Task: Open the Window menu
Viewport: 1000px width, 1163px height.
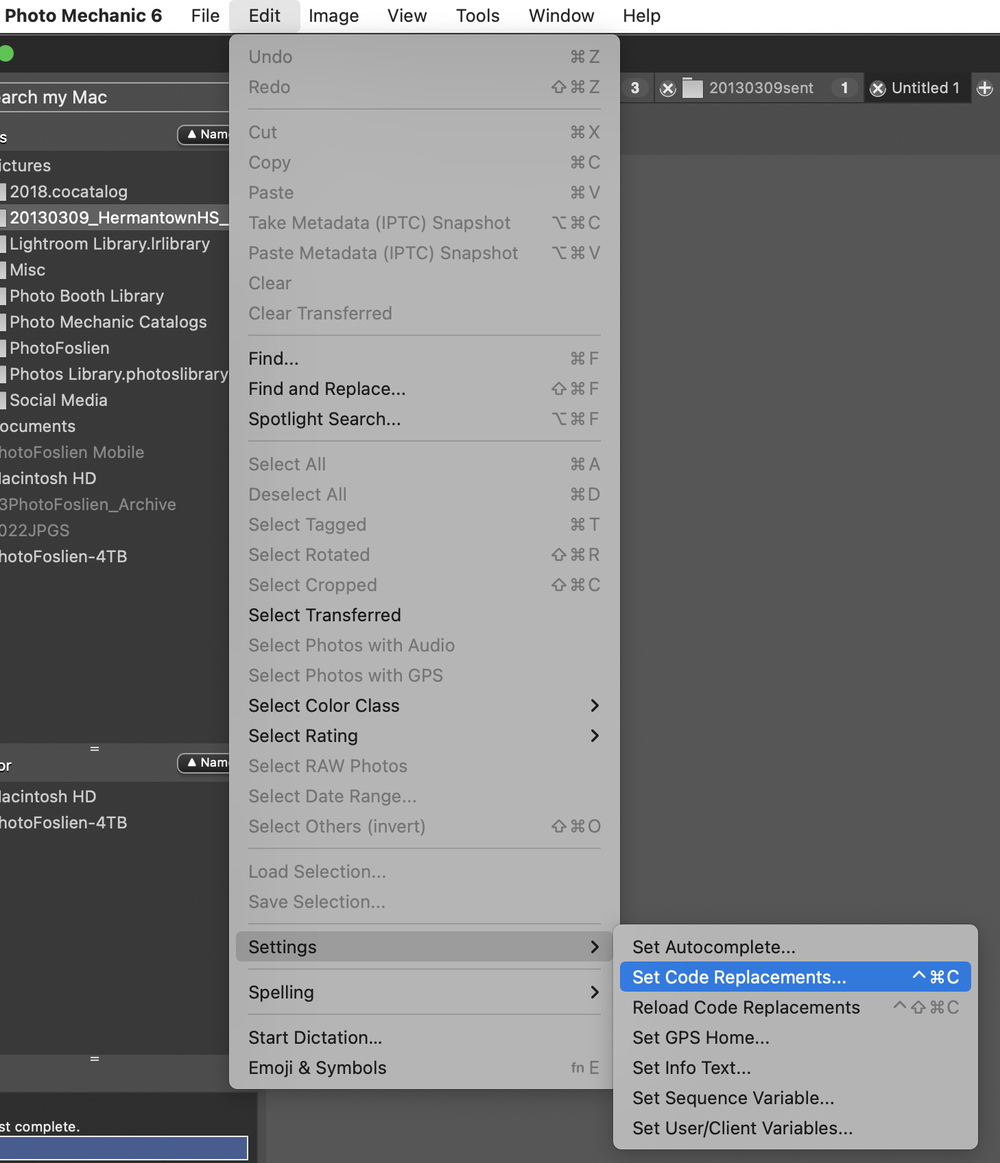Action: [x=561, y=16]
